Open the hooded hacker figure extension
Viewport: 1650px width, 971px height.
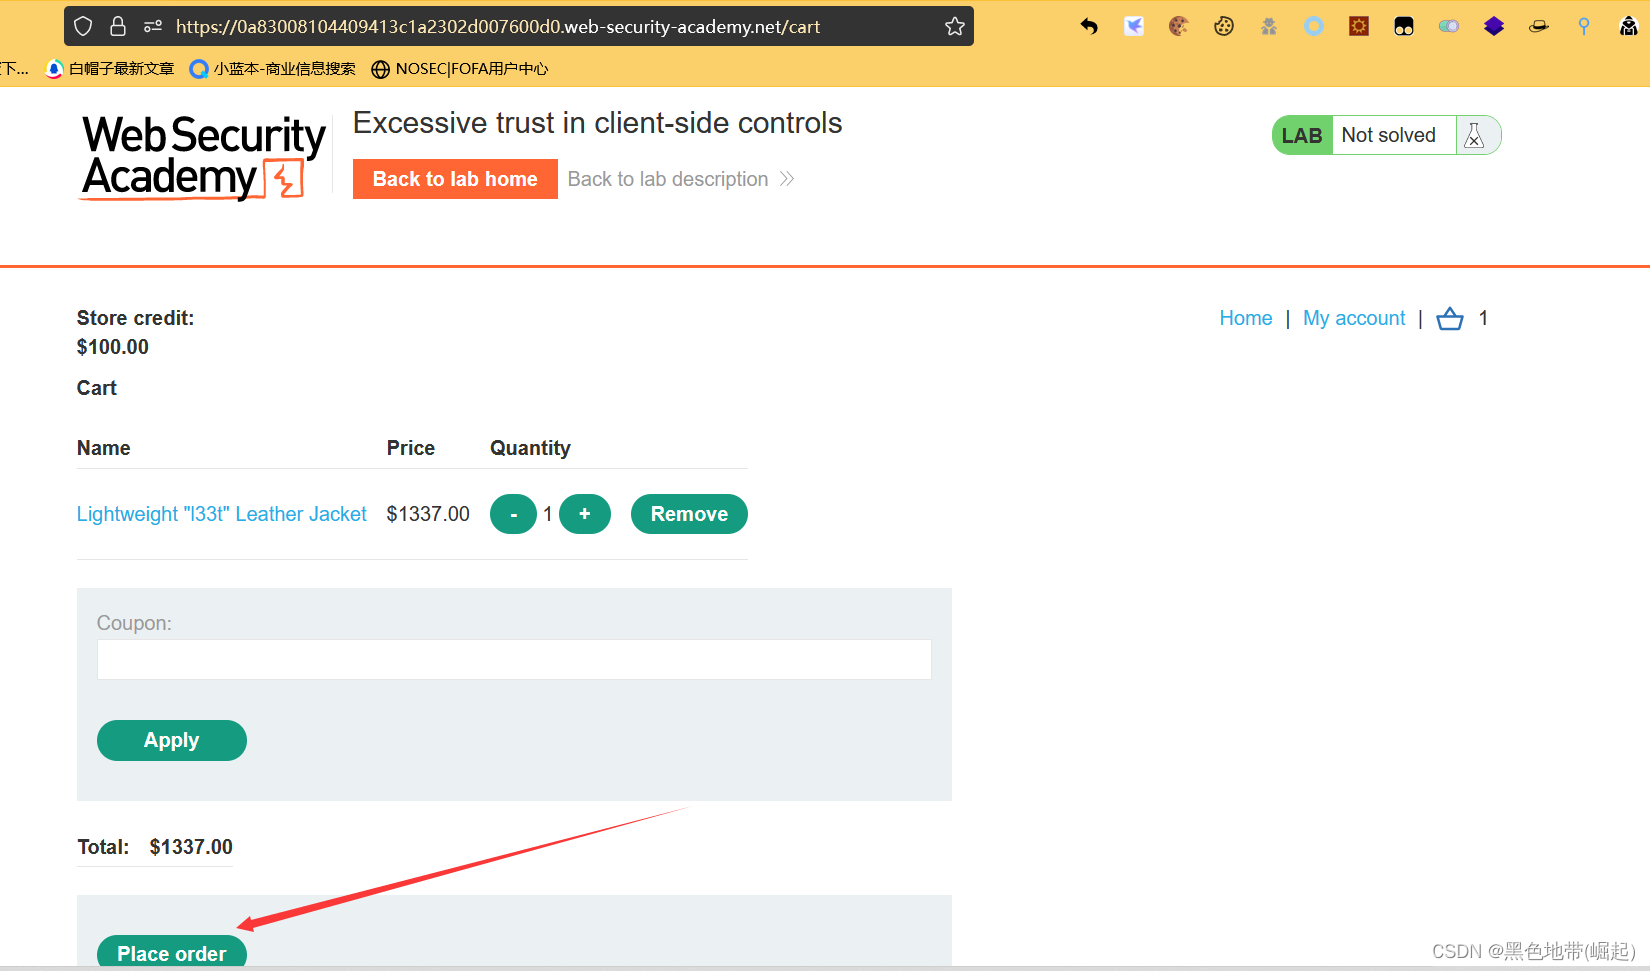[x=1629, y=26]
